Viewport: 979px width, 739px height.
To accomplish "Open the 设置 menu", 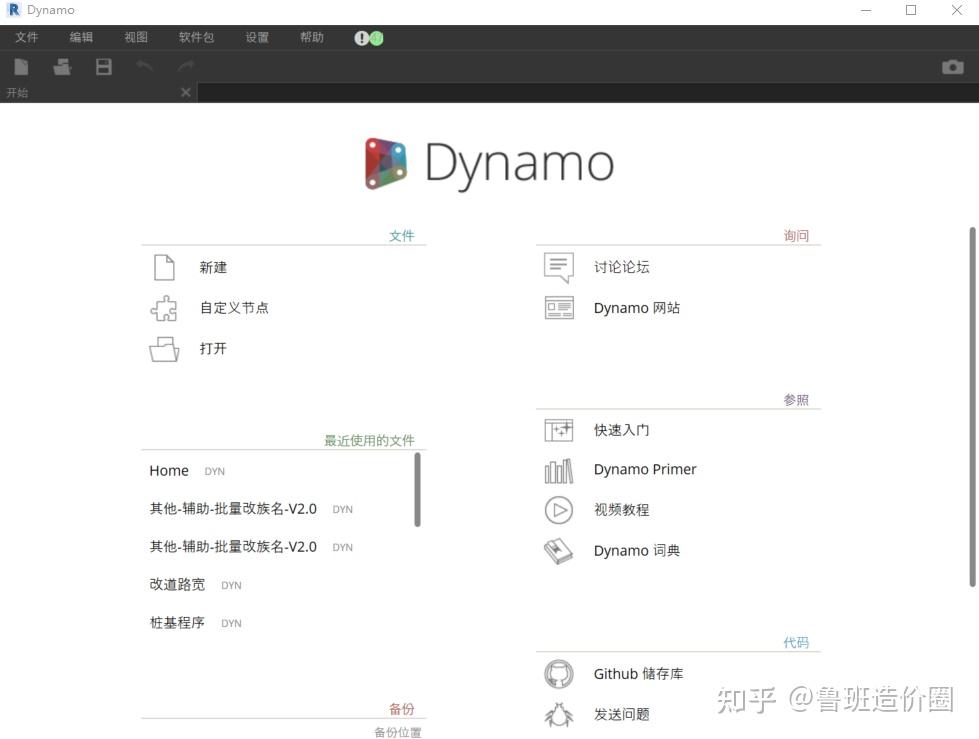I will tap(256, 37).
